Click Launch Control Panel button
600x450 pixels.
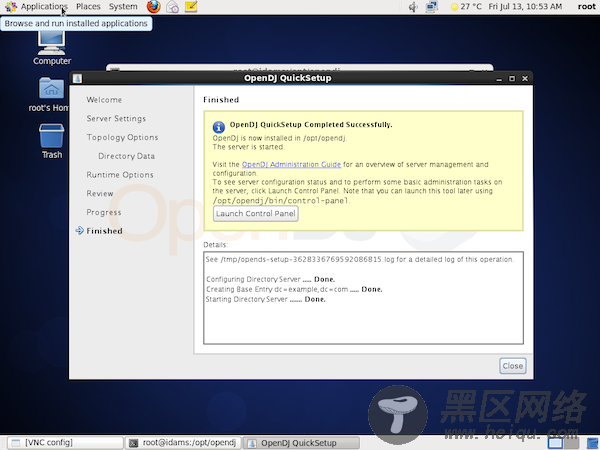tap(256, 214)
